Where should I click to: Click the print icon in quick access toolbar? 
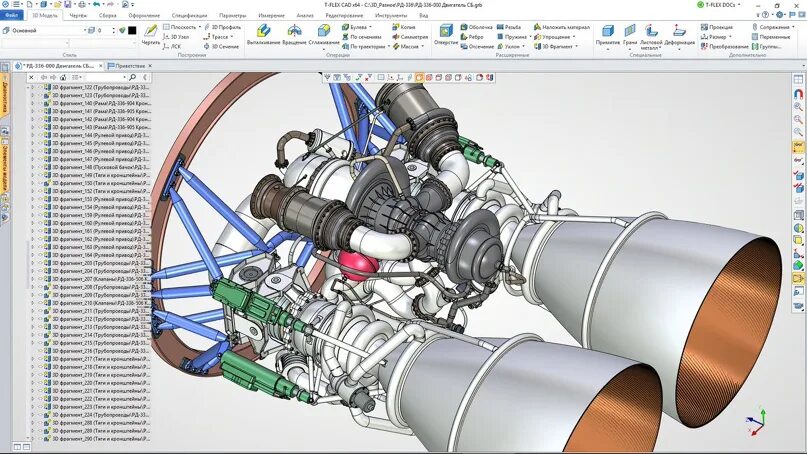point(82,4)
